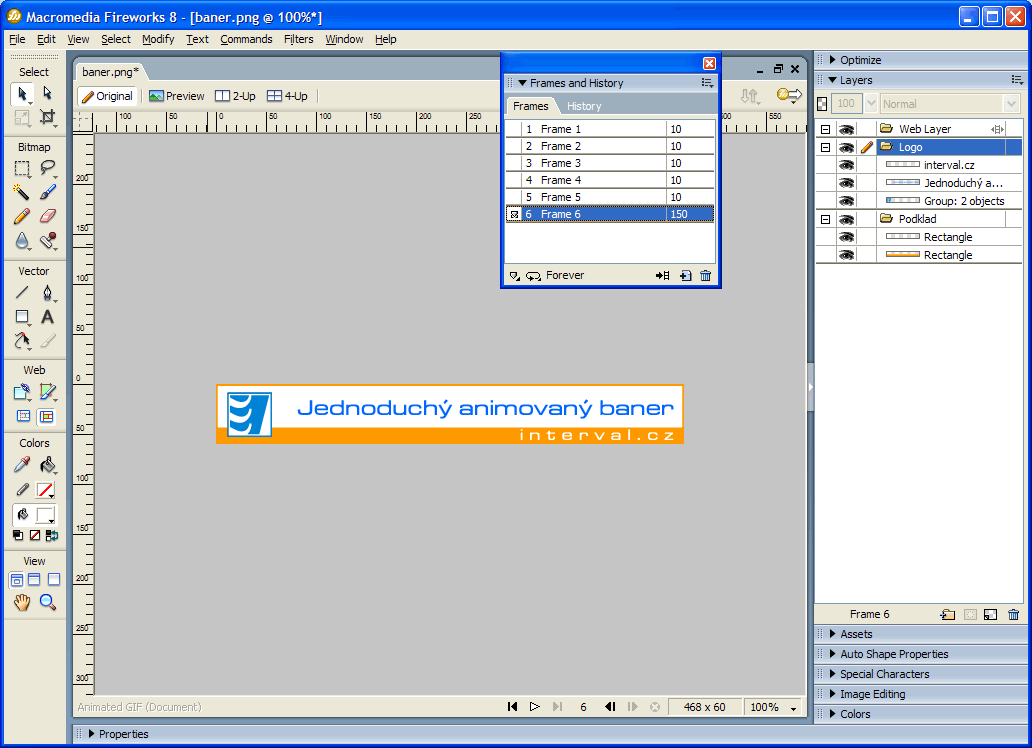Open the Modify menu
The image size is (1032, 748).
[x=158, y=39]
